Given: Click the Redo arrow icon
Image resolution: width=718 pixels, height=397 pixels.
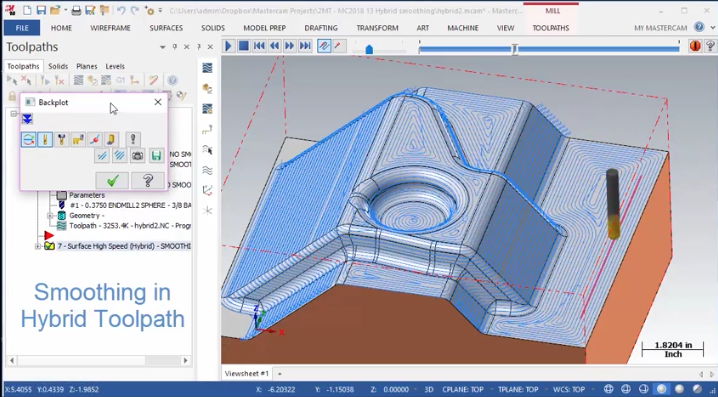Looking at the screenshot, I should point(135,10).
